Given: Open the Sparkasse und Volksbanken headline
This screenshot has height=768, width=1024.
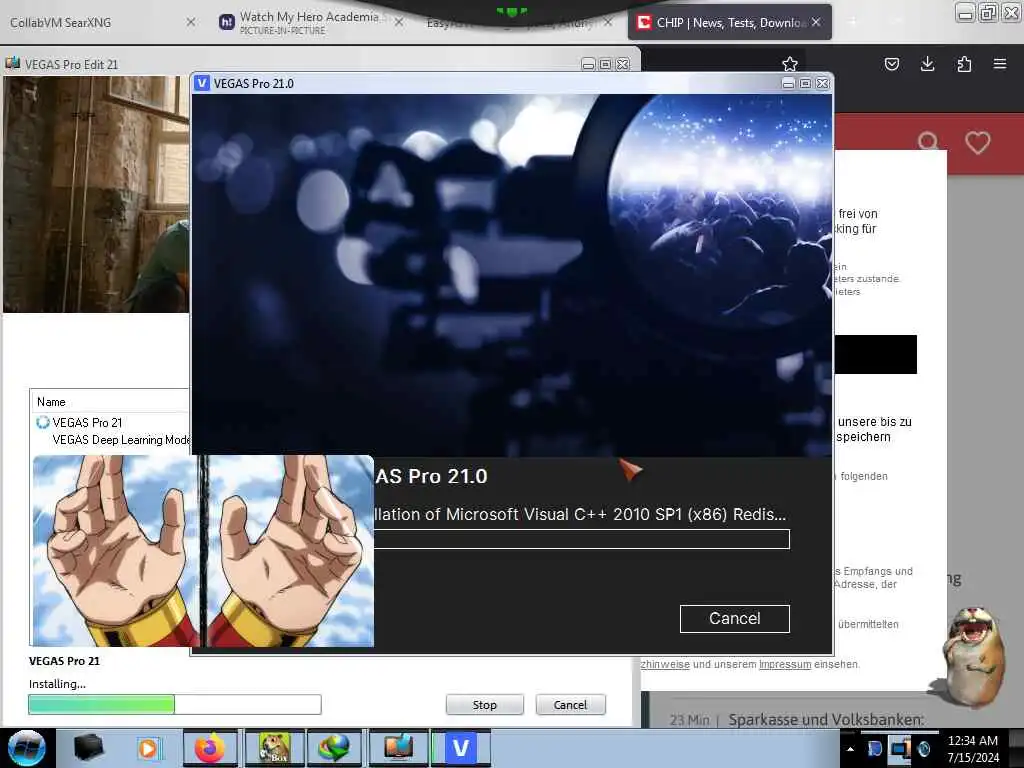Looking at the screenshot, I should 826,720.
